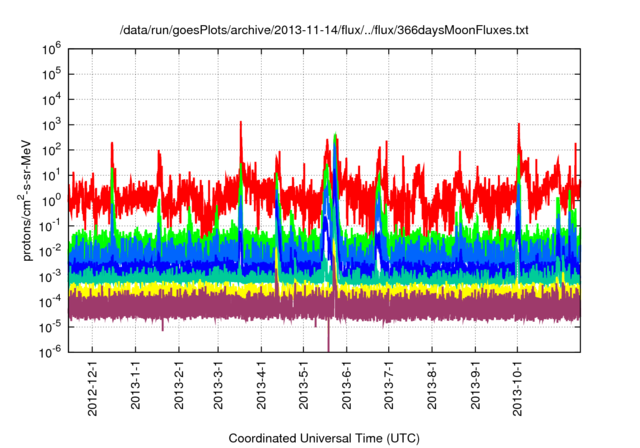The height and width of the screenshot is (448, 640).
Task: Click the y-axis tick label 10^0
Action: [x=52, y=199]
